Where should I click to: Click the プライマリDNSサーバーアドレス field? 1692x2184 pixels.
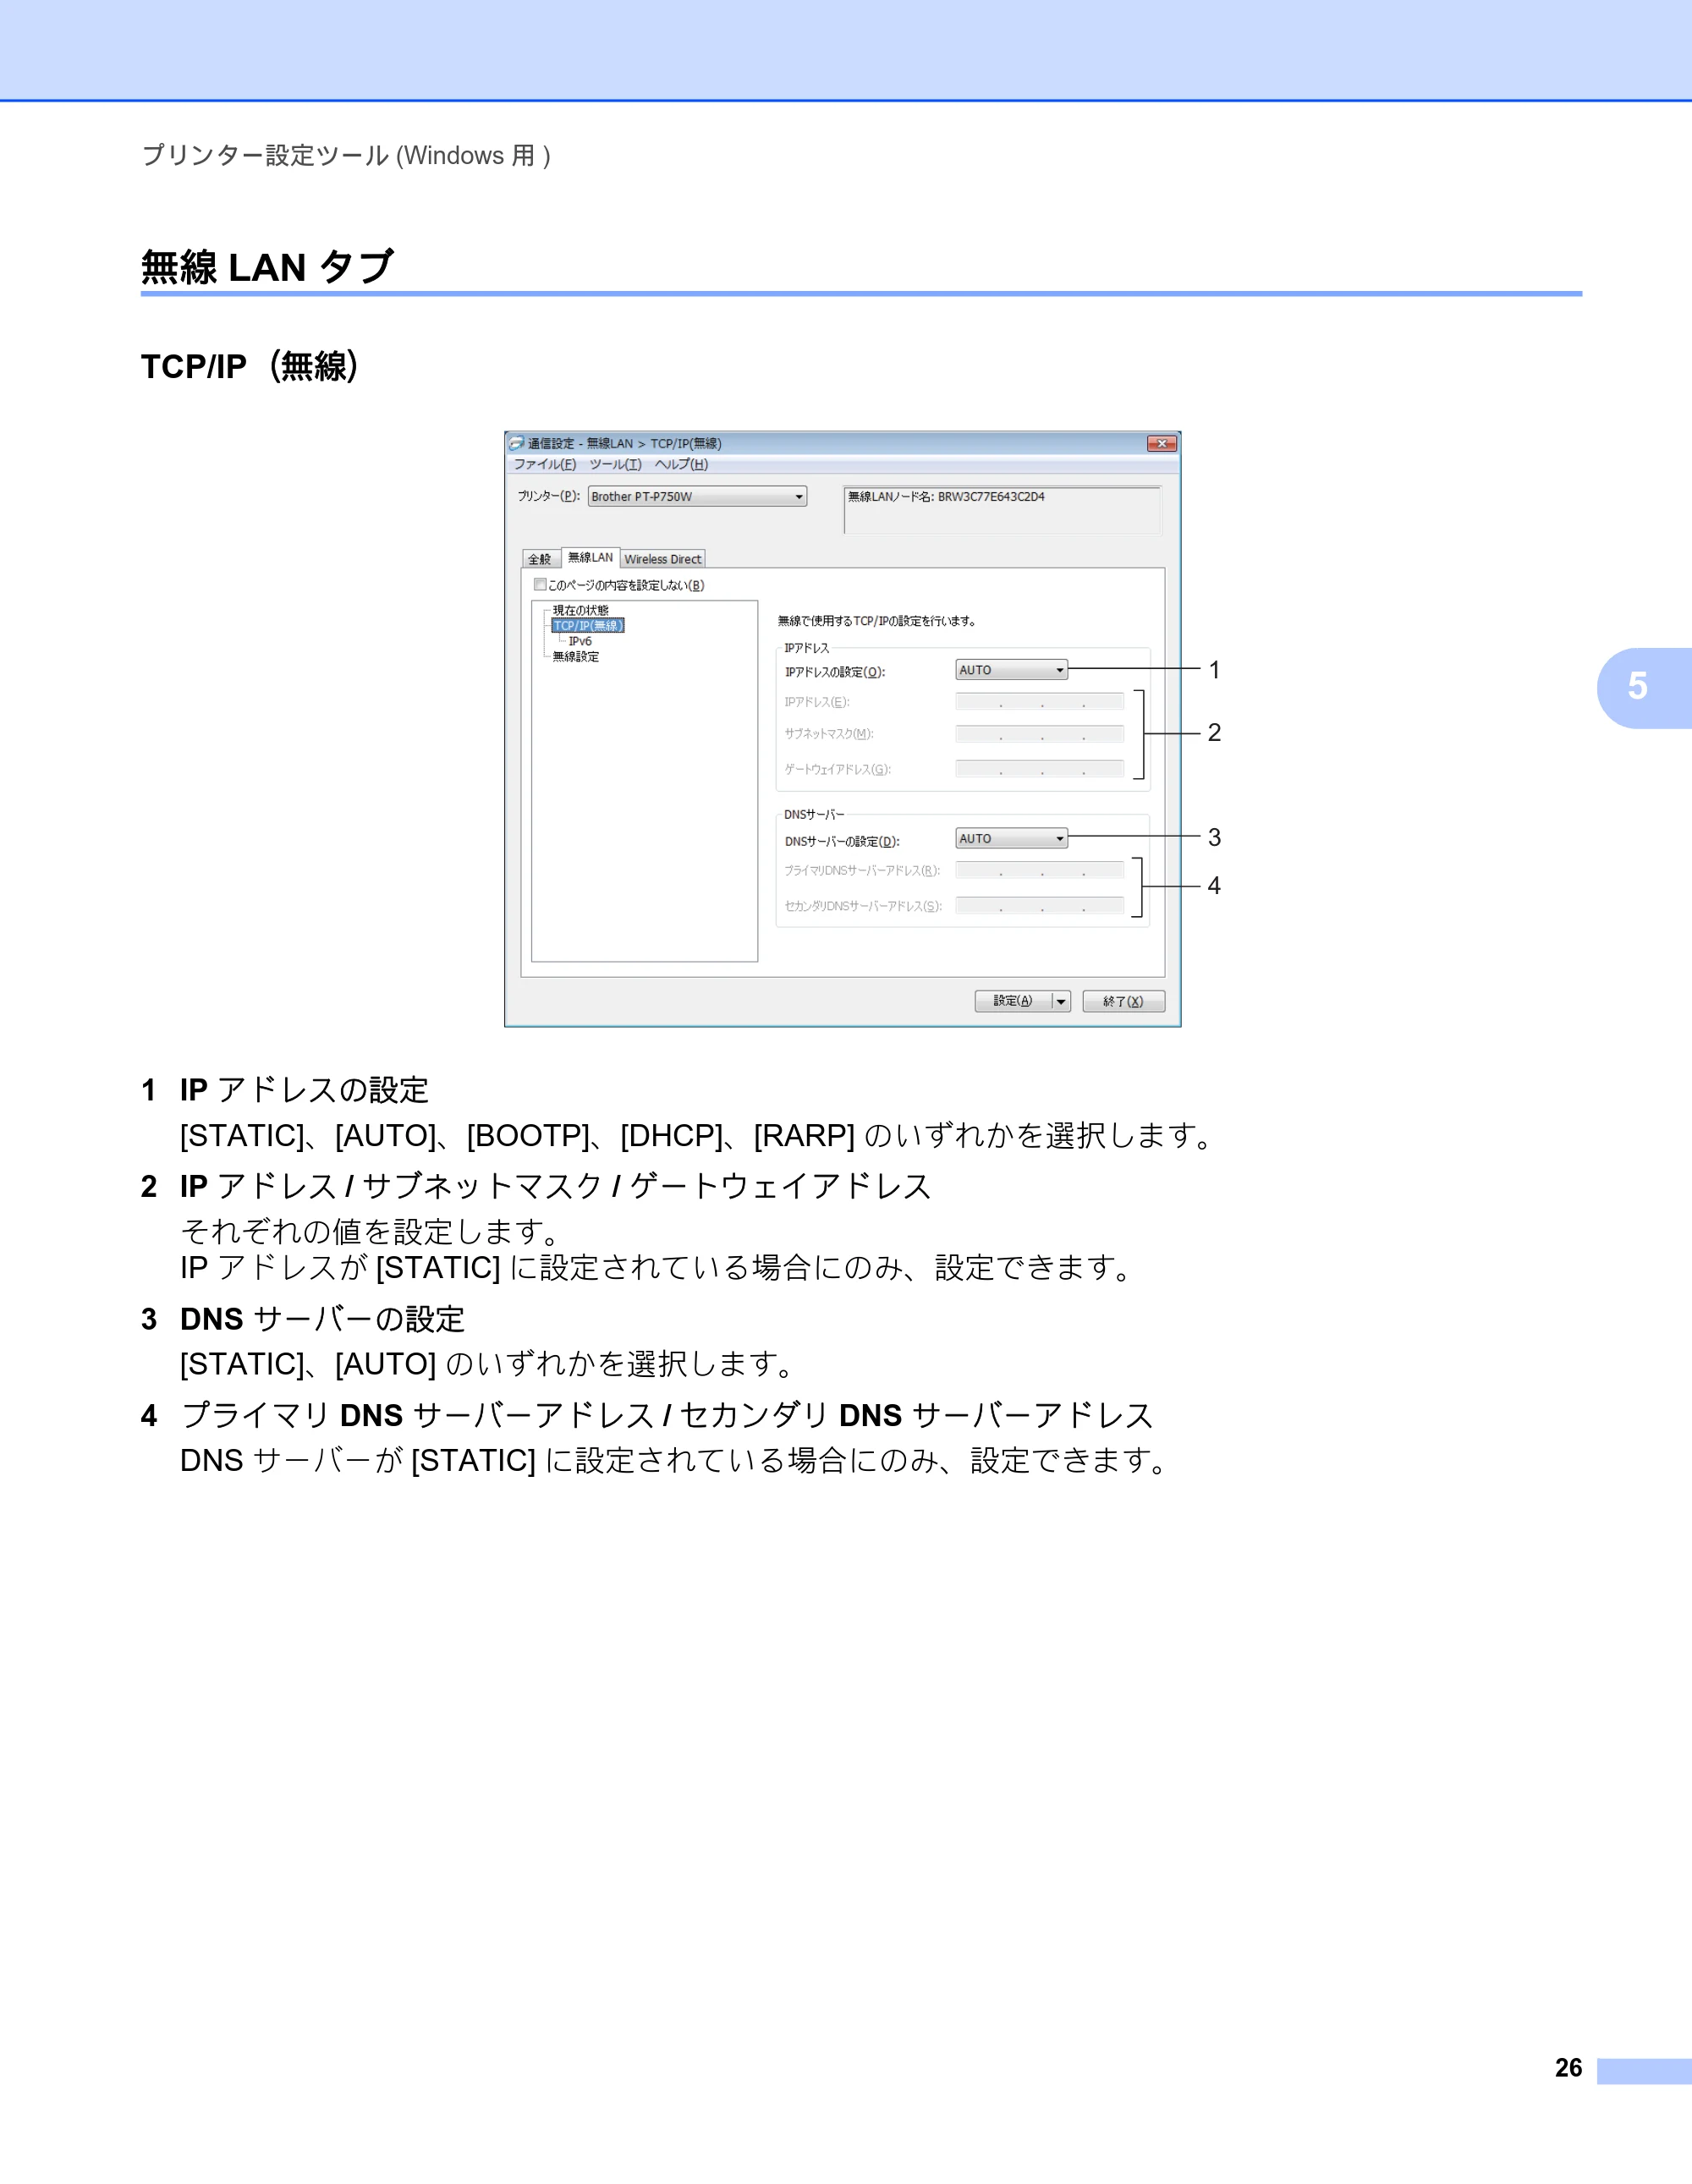(1039, 870)
